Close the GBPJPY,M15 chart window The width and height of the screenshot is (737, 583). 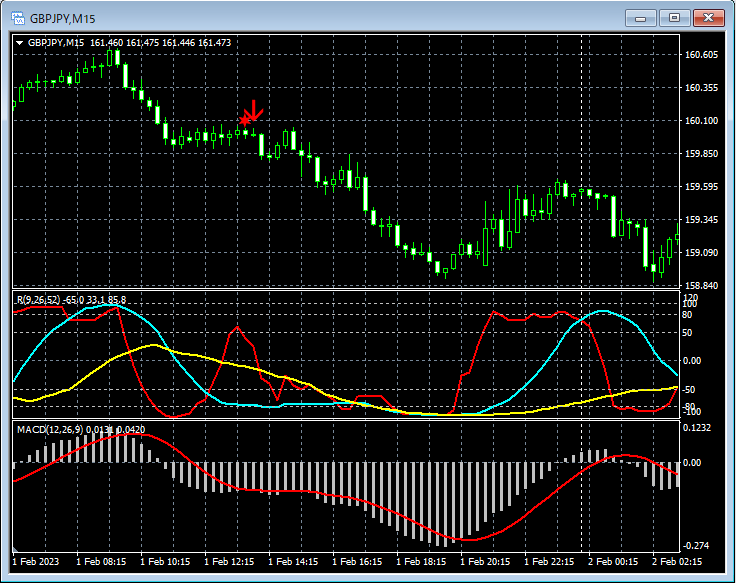pyautogui.click(x=709, y=18)
